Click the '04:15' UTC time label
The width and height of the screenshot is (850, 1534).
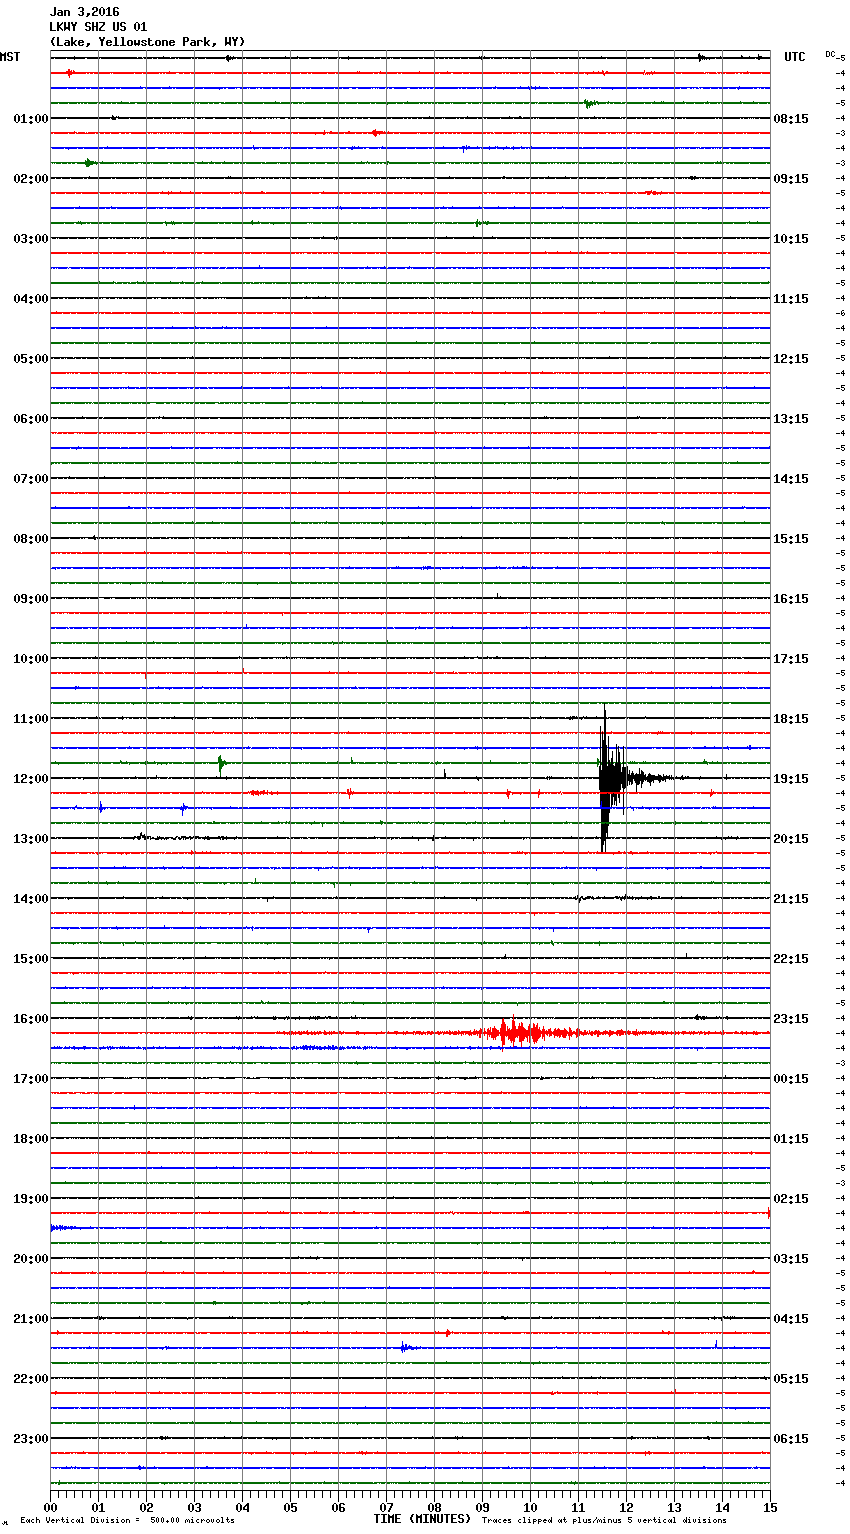tap(791, 1319)
